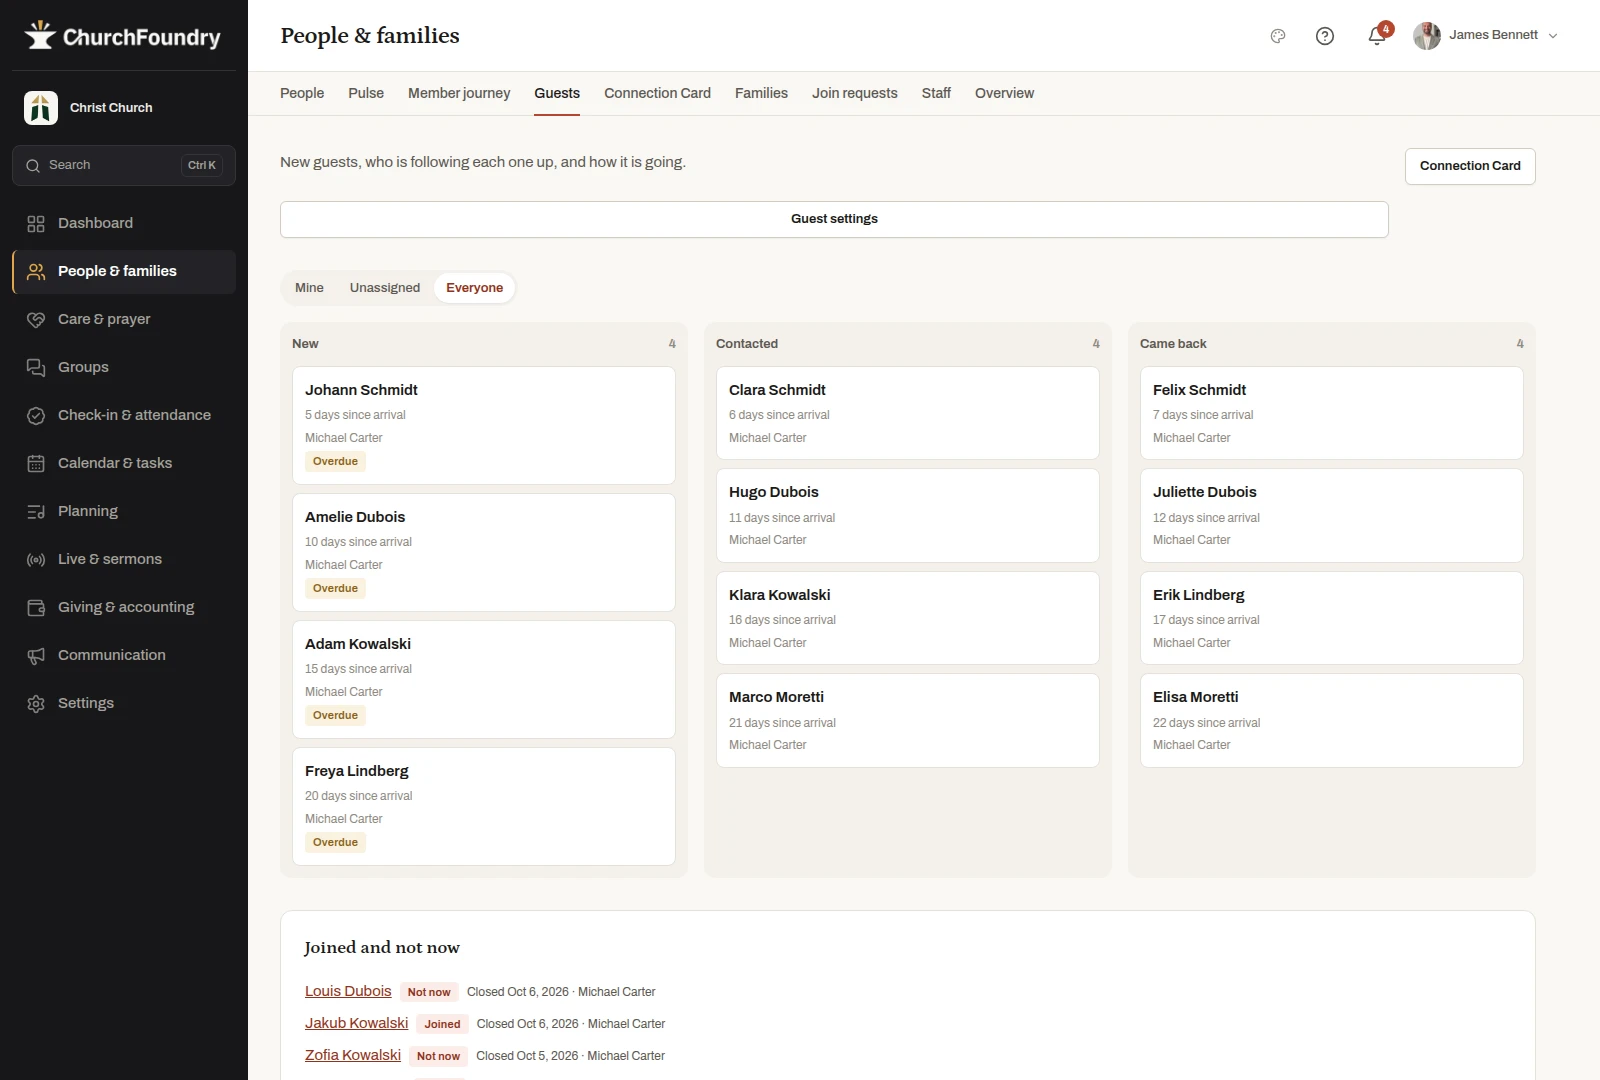Image resolution: width=1600 pixels, height=1080 pixels.
Task: Open Clara Schmidt's guest card
Action: point(908,413)
